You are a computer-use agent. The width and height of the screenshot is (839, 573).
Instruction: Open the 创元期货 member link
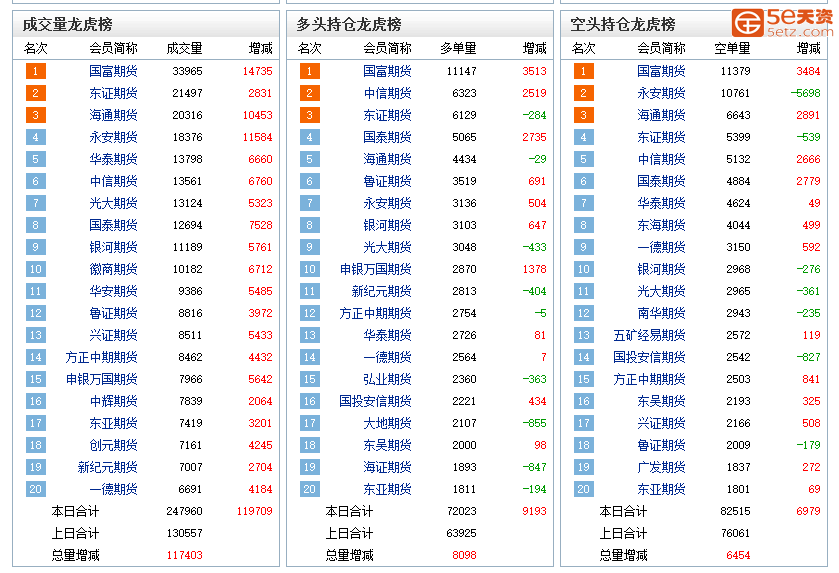(113, 445)
